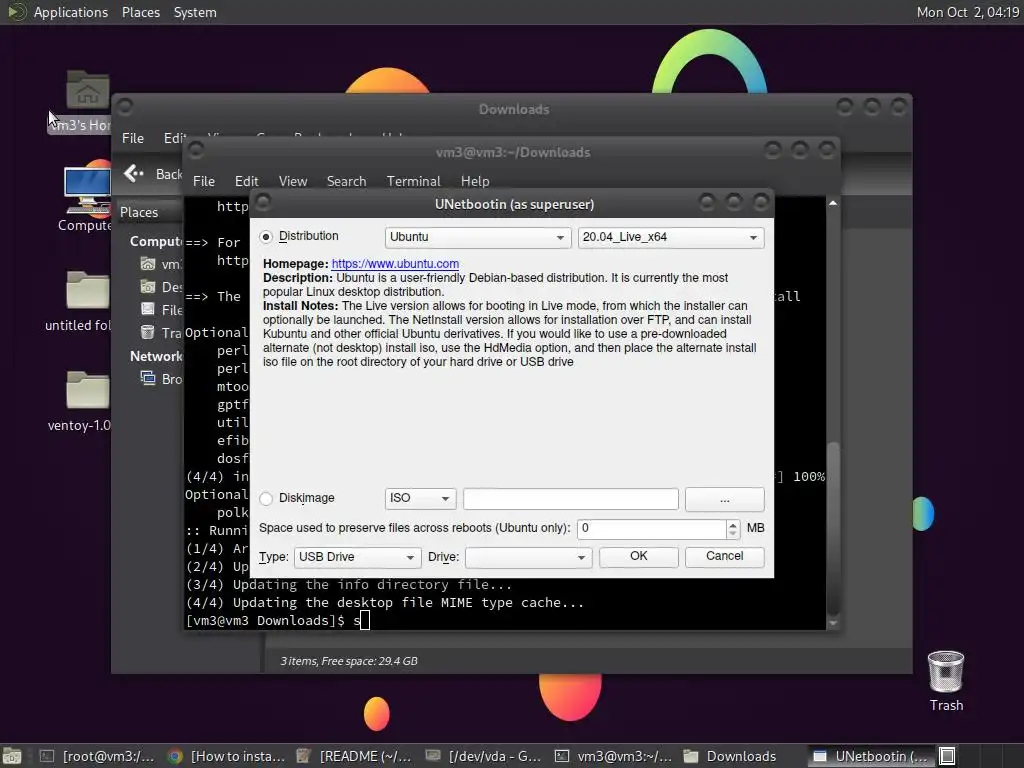The width and height of the screenshot is (1024, 768).
Task: Increase persistent space with the up stepper arrow
Action: pyautogui.click(x=733, y=524)
